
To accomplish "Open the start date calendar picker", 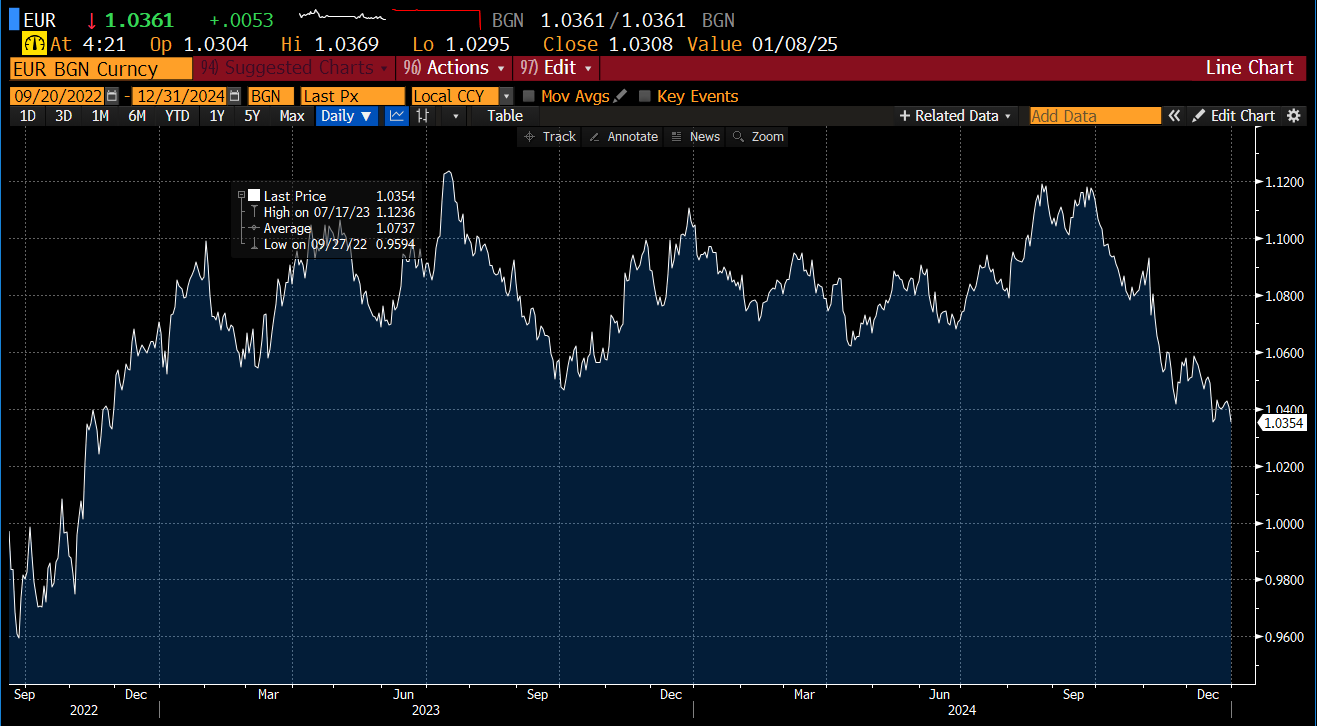I will tap(112, 96).
